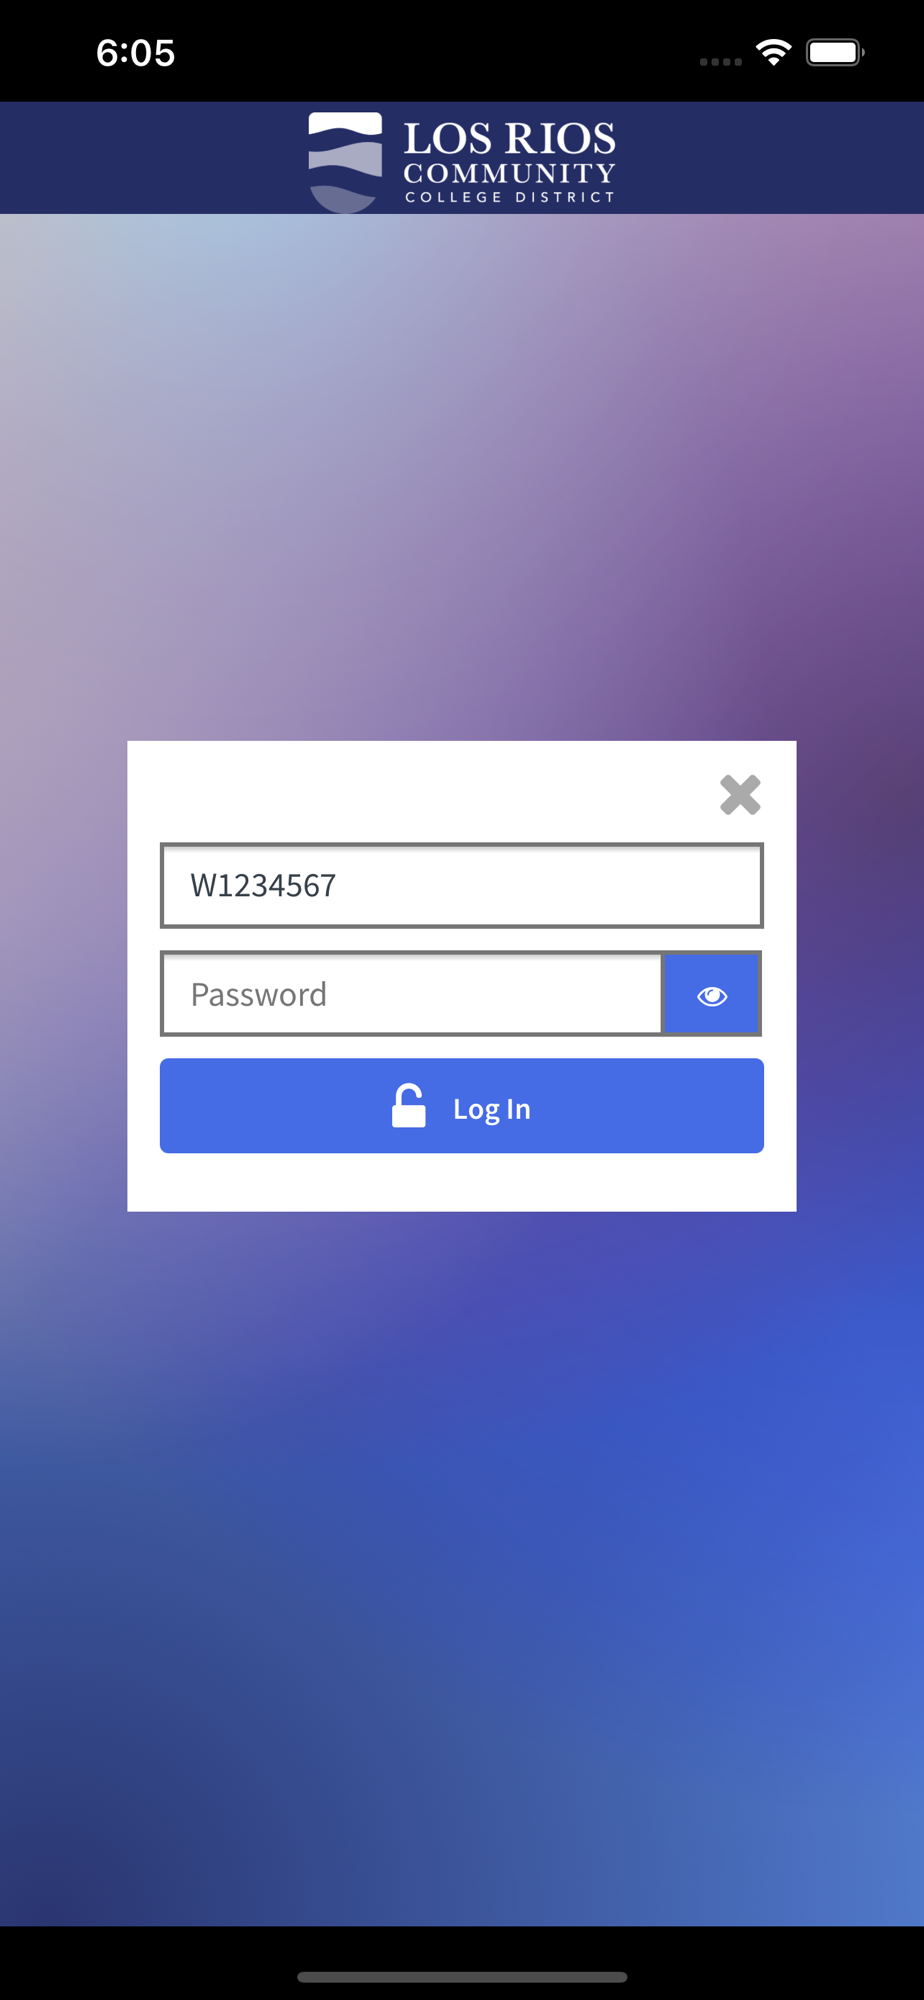Viewport: 924px width, 2000px height.
Task: Close the login dialog with the X
Action: 740,795
